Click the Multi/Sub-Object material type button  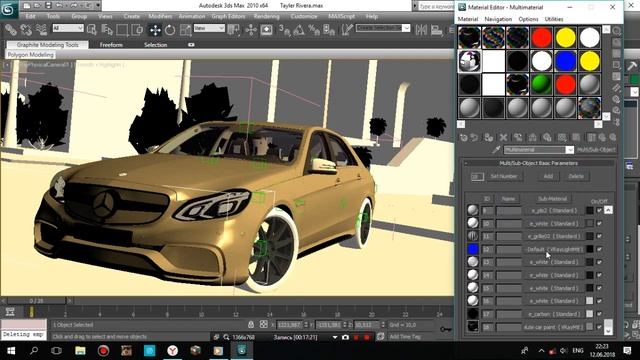tap(596, 150)
